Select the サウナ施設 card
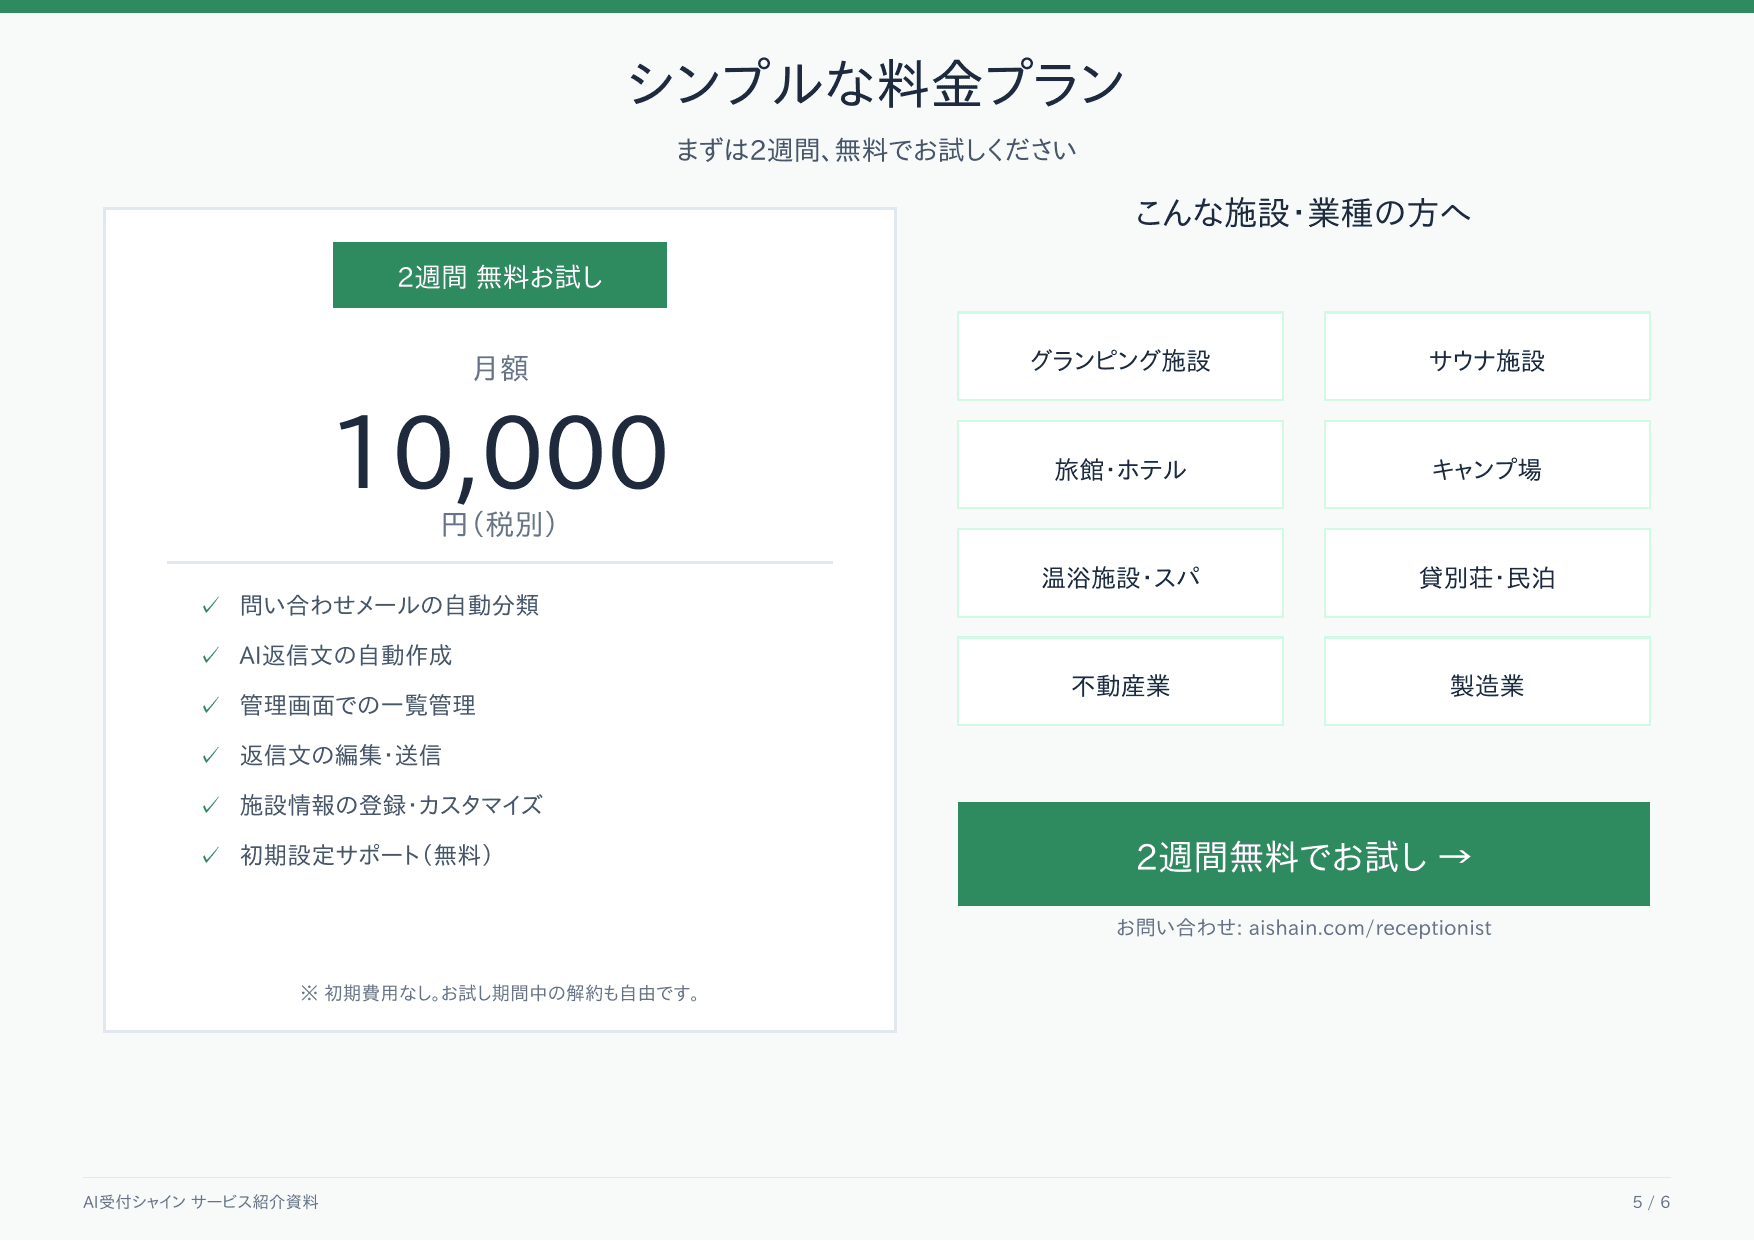This screenshot has width=1754, height=1241. [x=1486, y=357]
